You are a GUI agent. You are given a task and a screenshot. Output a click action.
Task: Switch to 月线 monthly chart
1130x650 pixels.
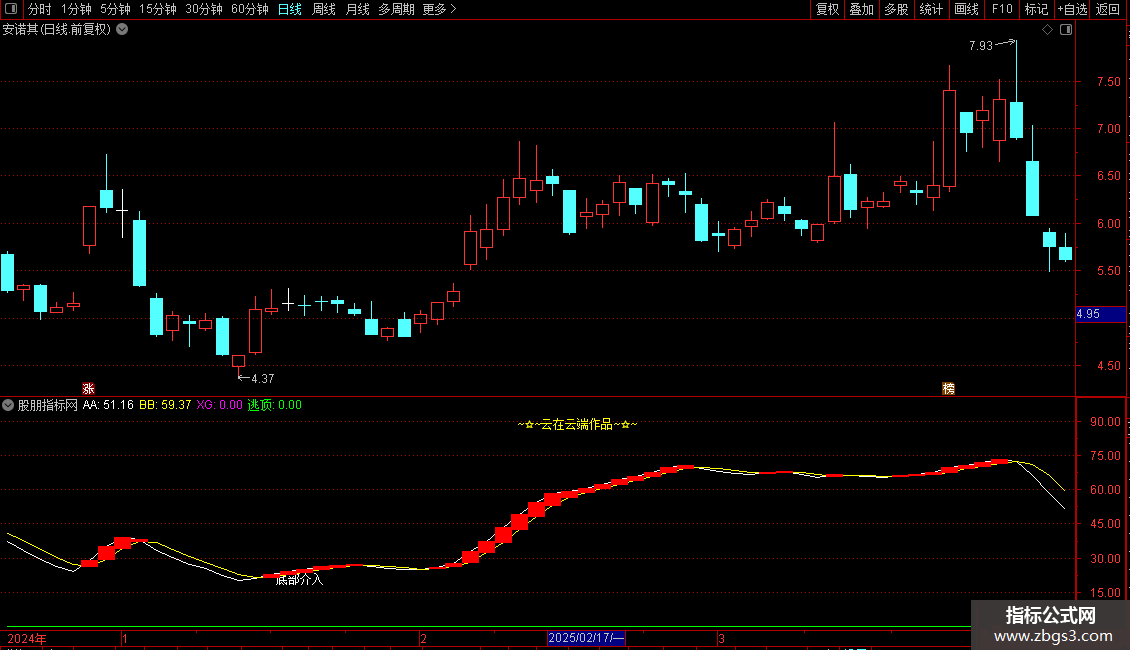coord(357,9)
